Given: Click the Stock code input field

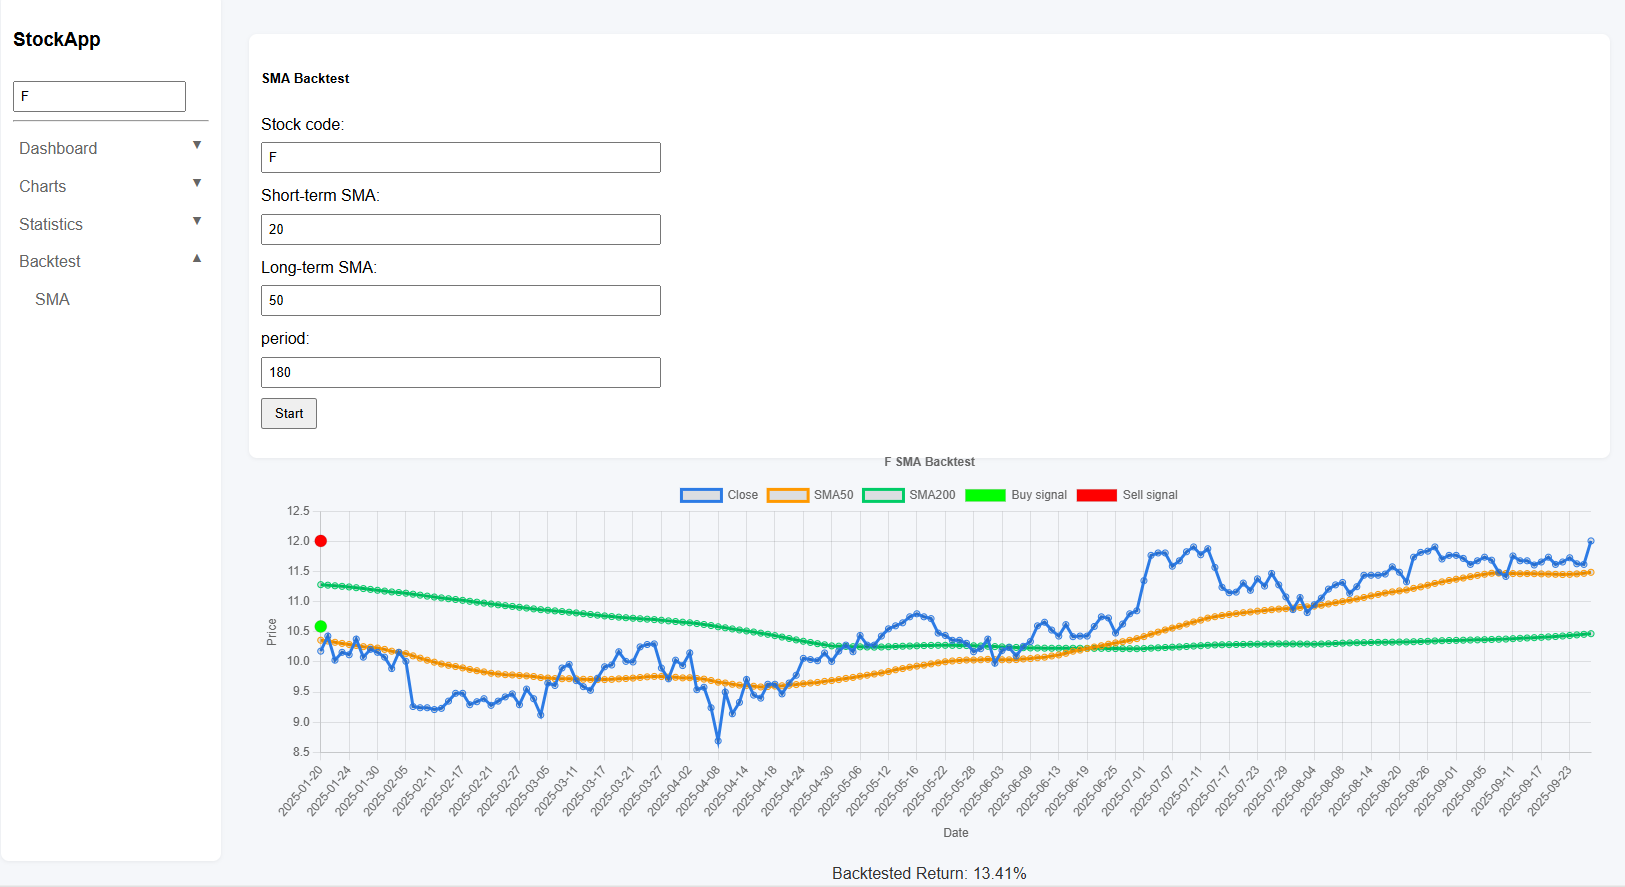Looking at the screenshot, I should [x=460, y=158].
